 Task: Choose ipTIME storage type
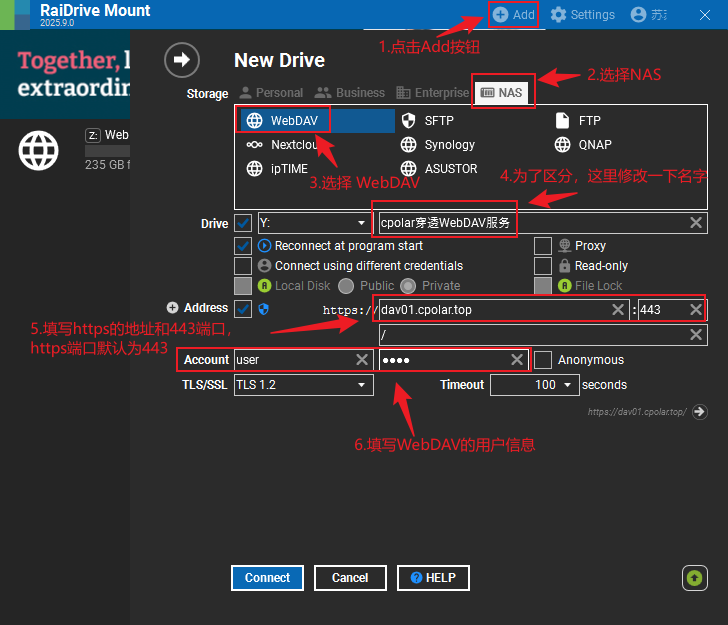pos(277,169)
